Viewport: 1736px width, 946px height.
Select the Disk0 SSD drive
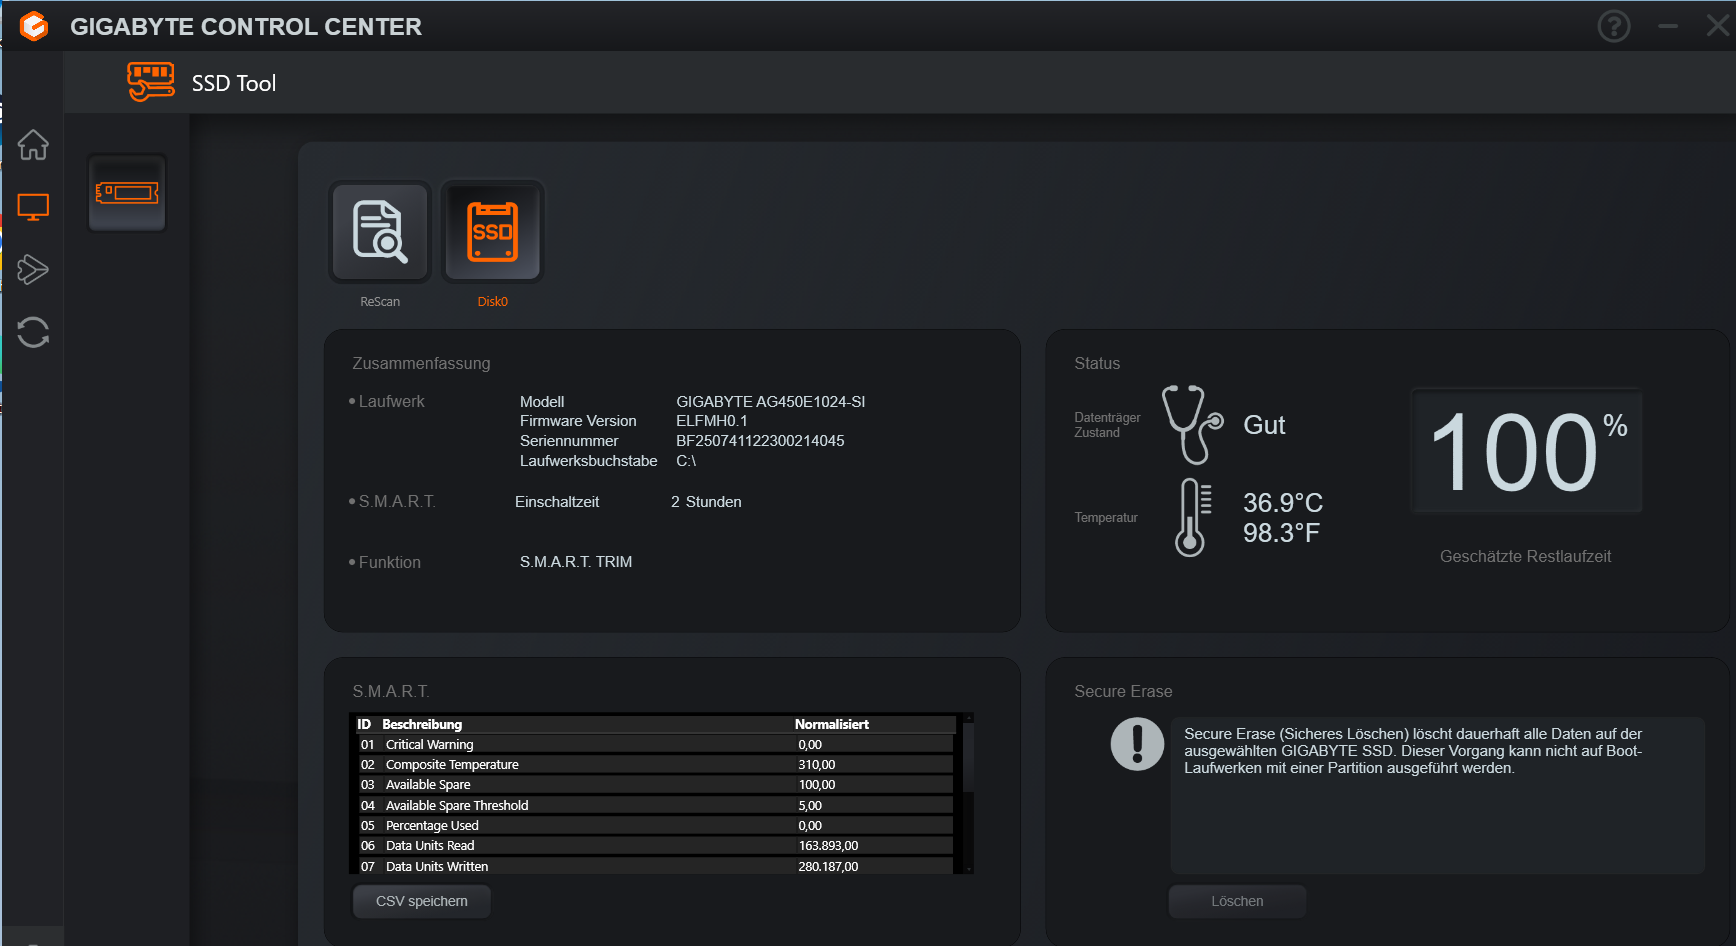[x=492, y=232]
